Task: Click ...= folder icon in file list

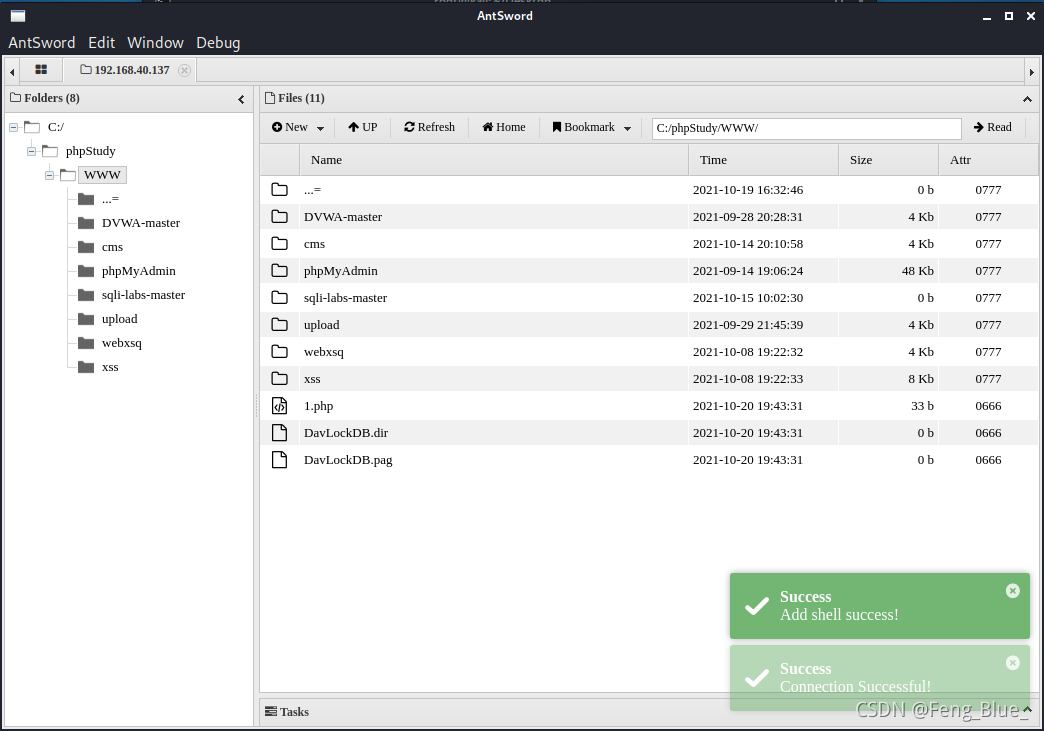Action: tap(280, 190)
